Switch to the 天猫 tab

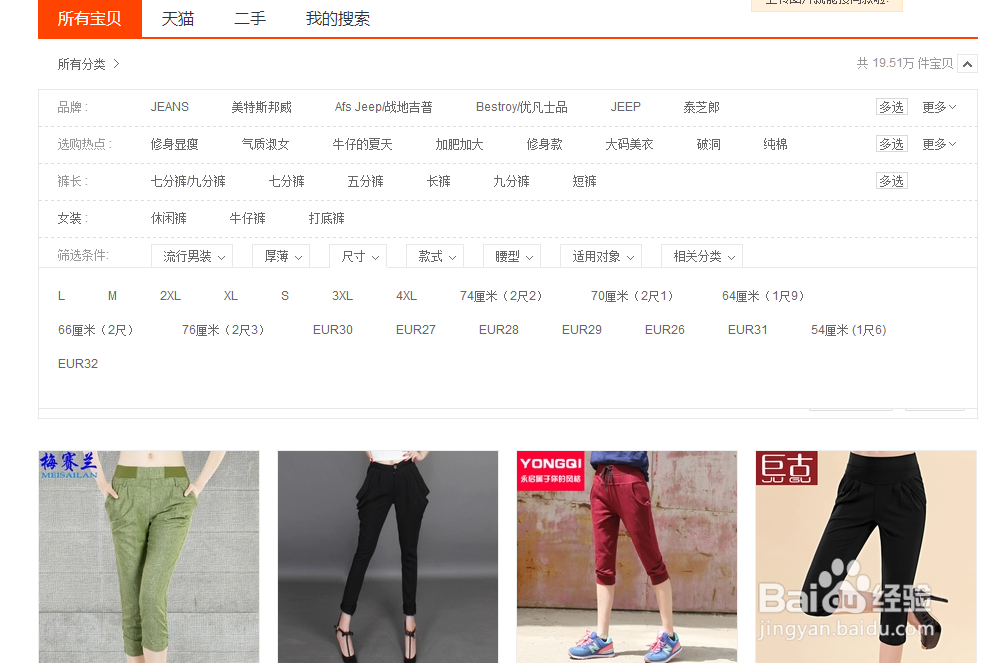[x=178, y=18]
